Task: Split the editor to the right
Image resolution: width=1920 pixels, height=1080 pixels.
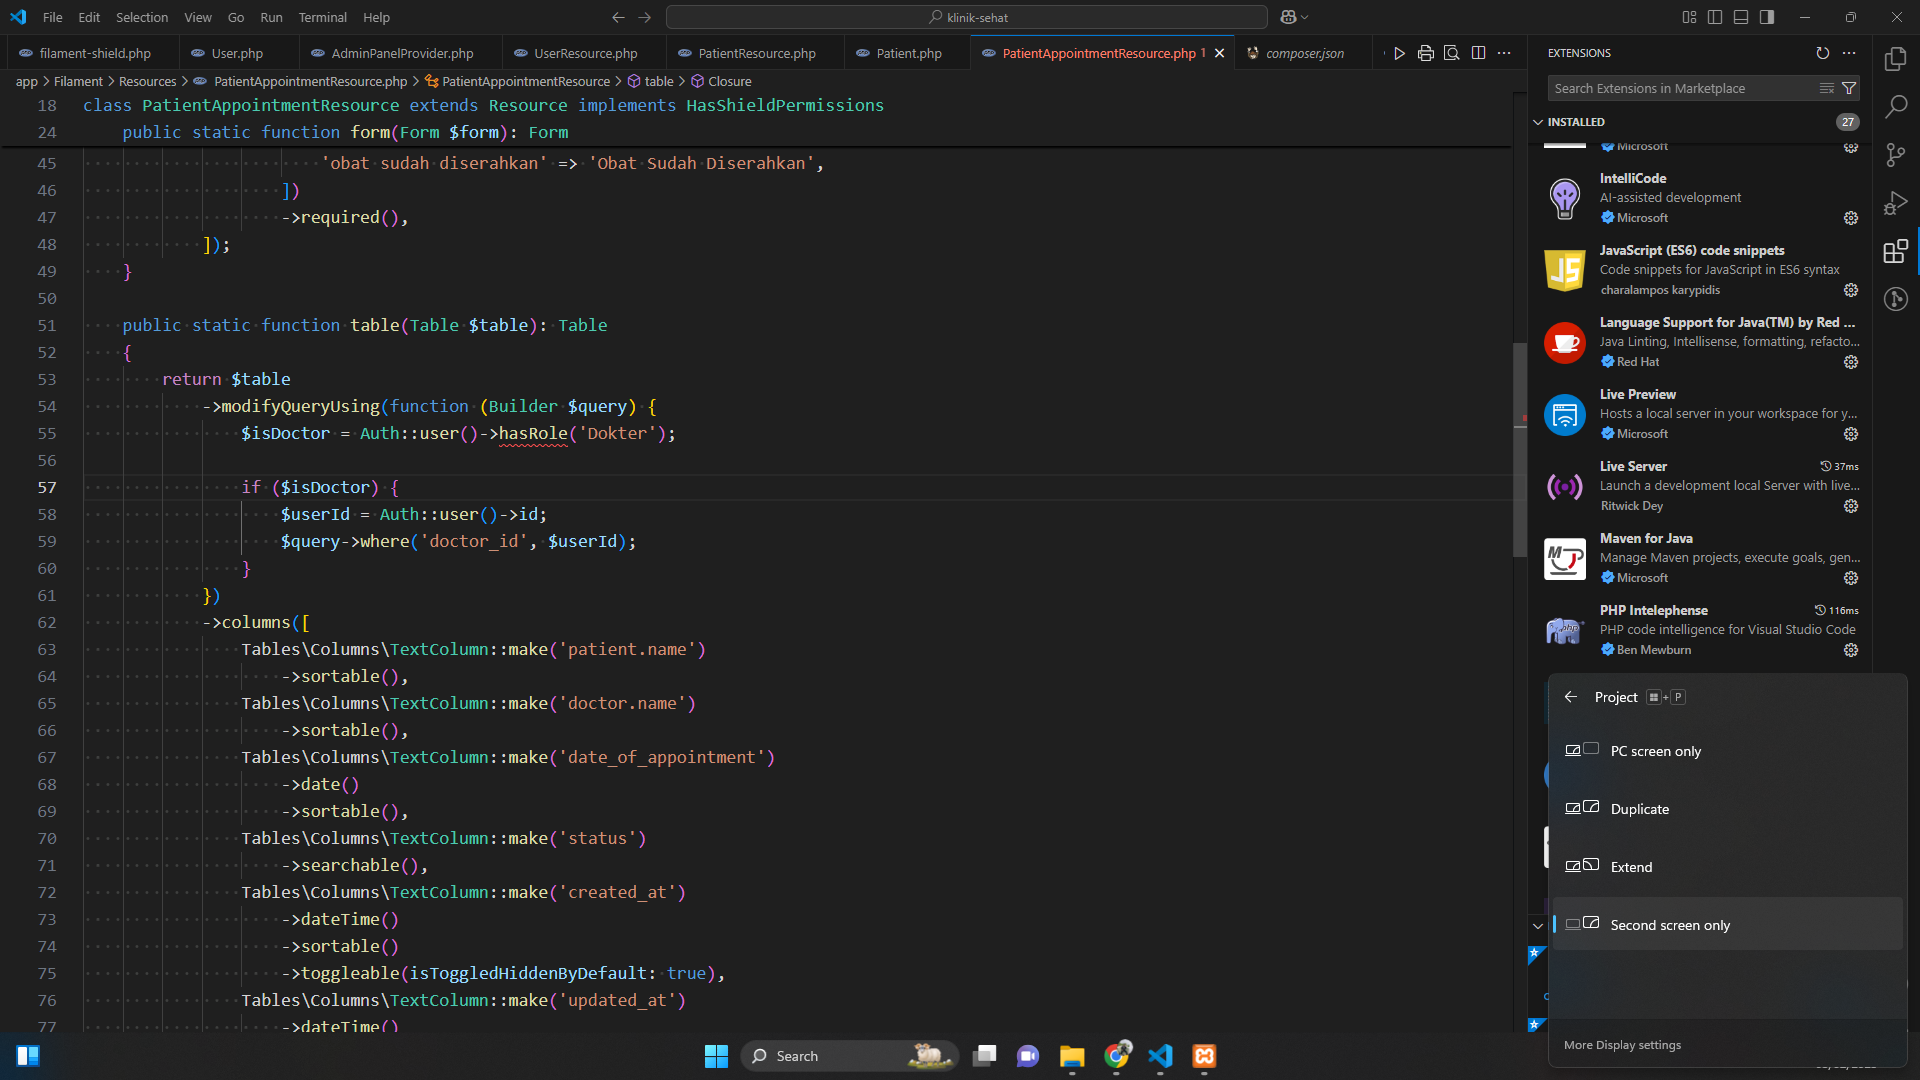Action: tap(1478, 53)
